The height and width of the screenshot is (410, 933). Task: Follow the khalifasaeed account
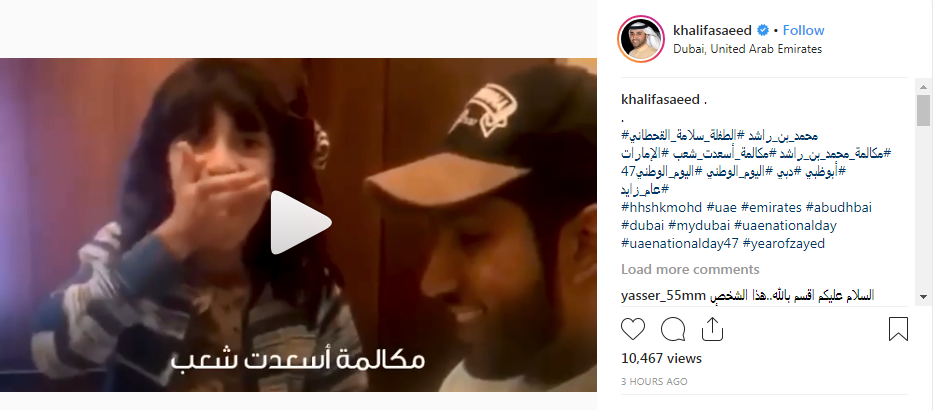pos(803,30)
